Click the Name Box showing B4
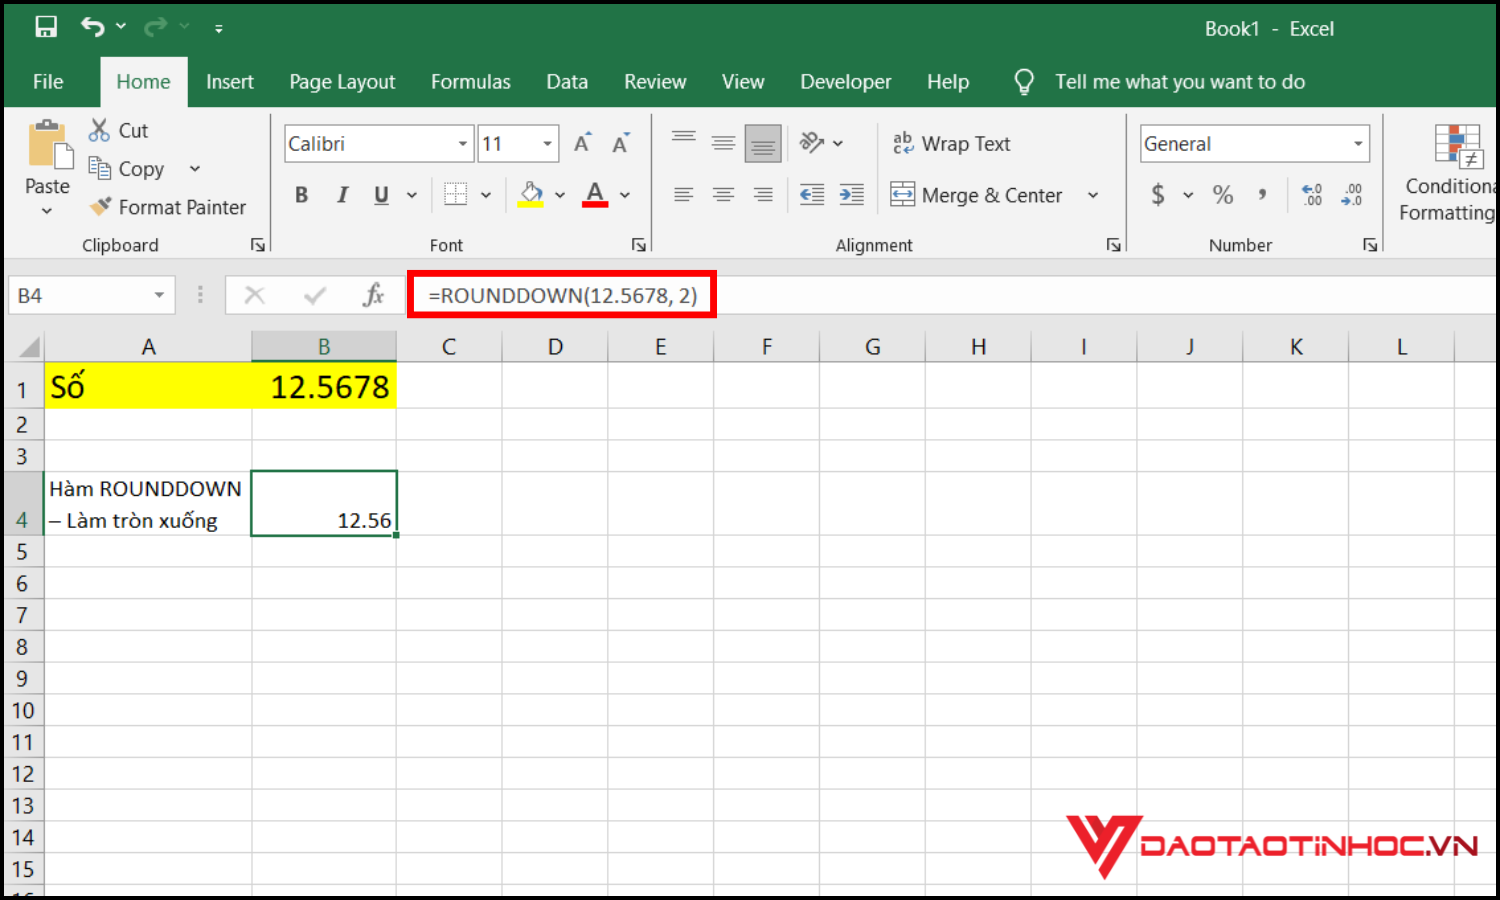Viewport: 1500px width, 900px height. pos(80,295)
